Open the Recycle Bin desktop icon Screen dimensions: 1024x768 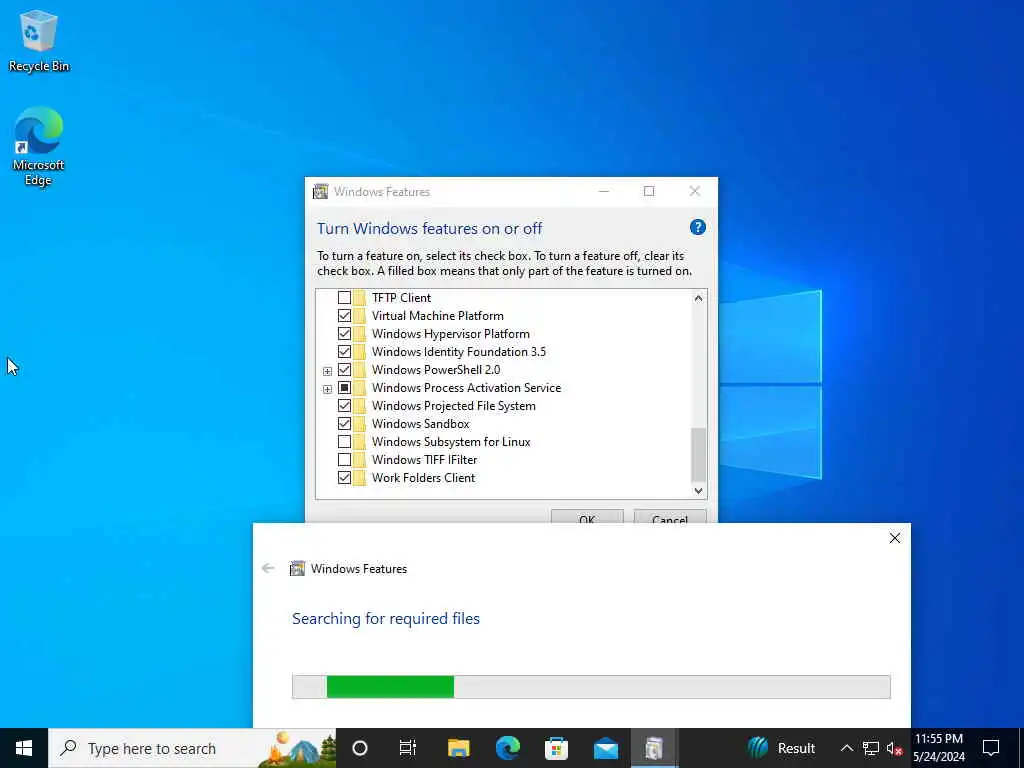39,40
